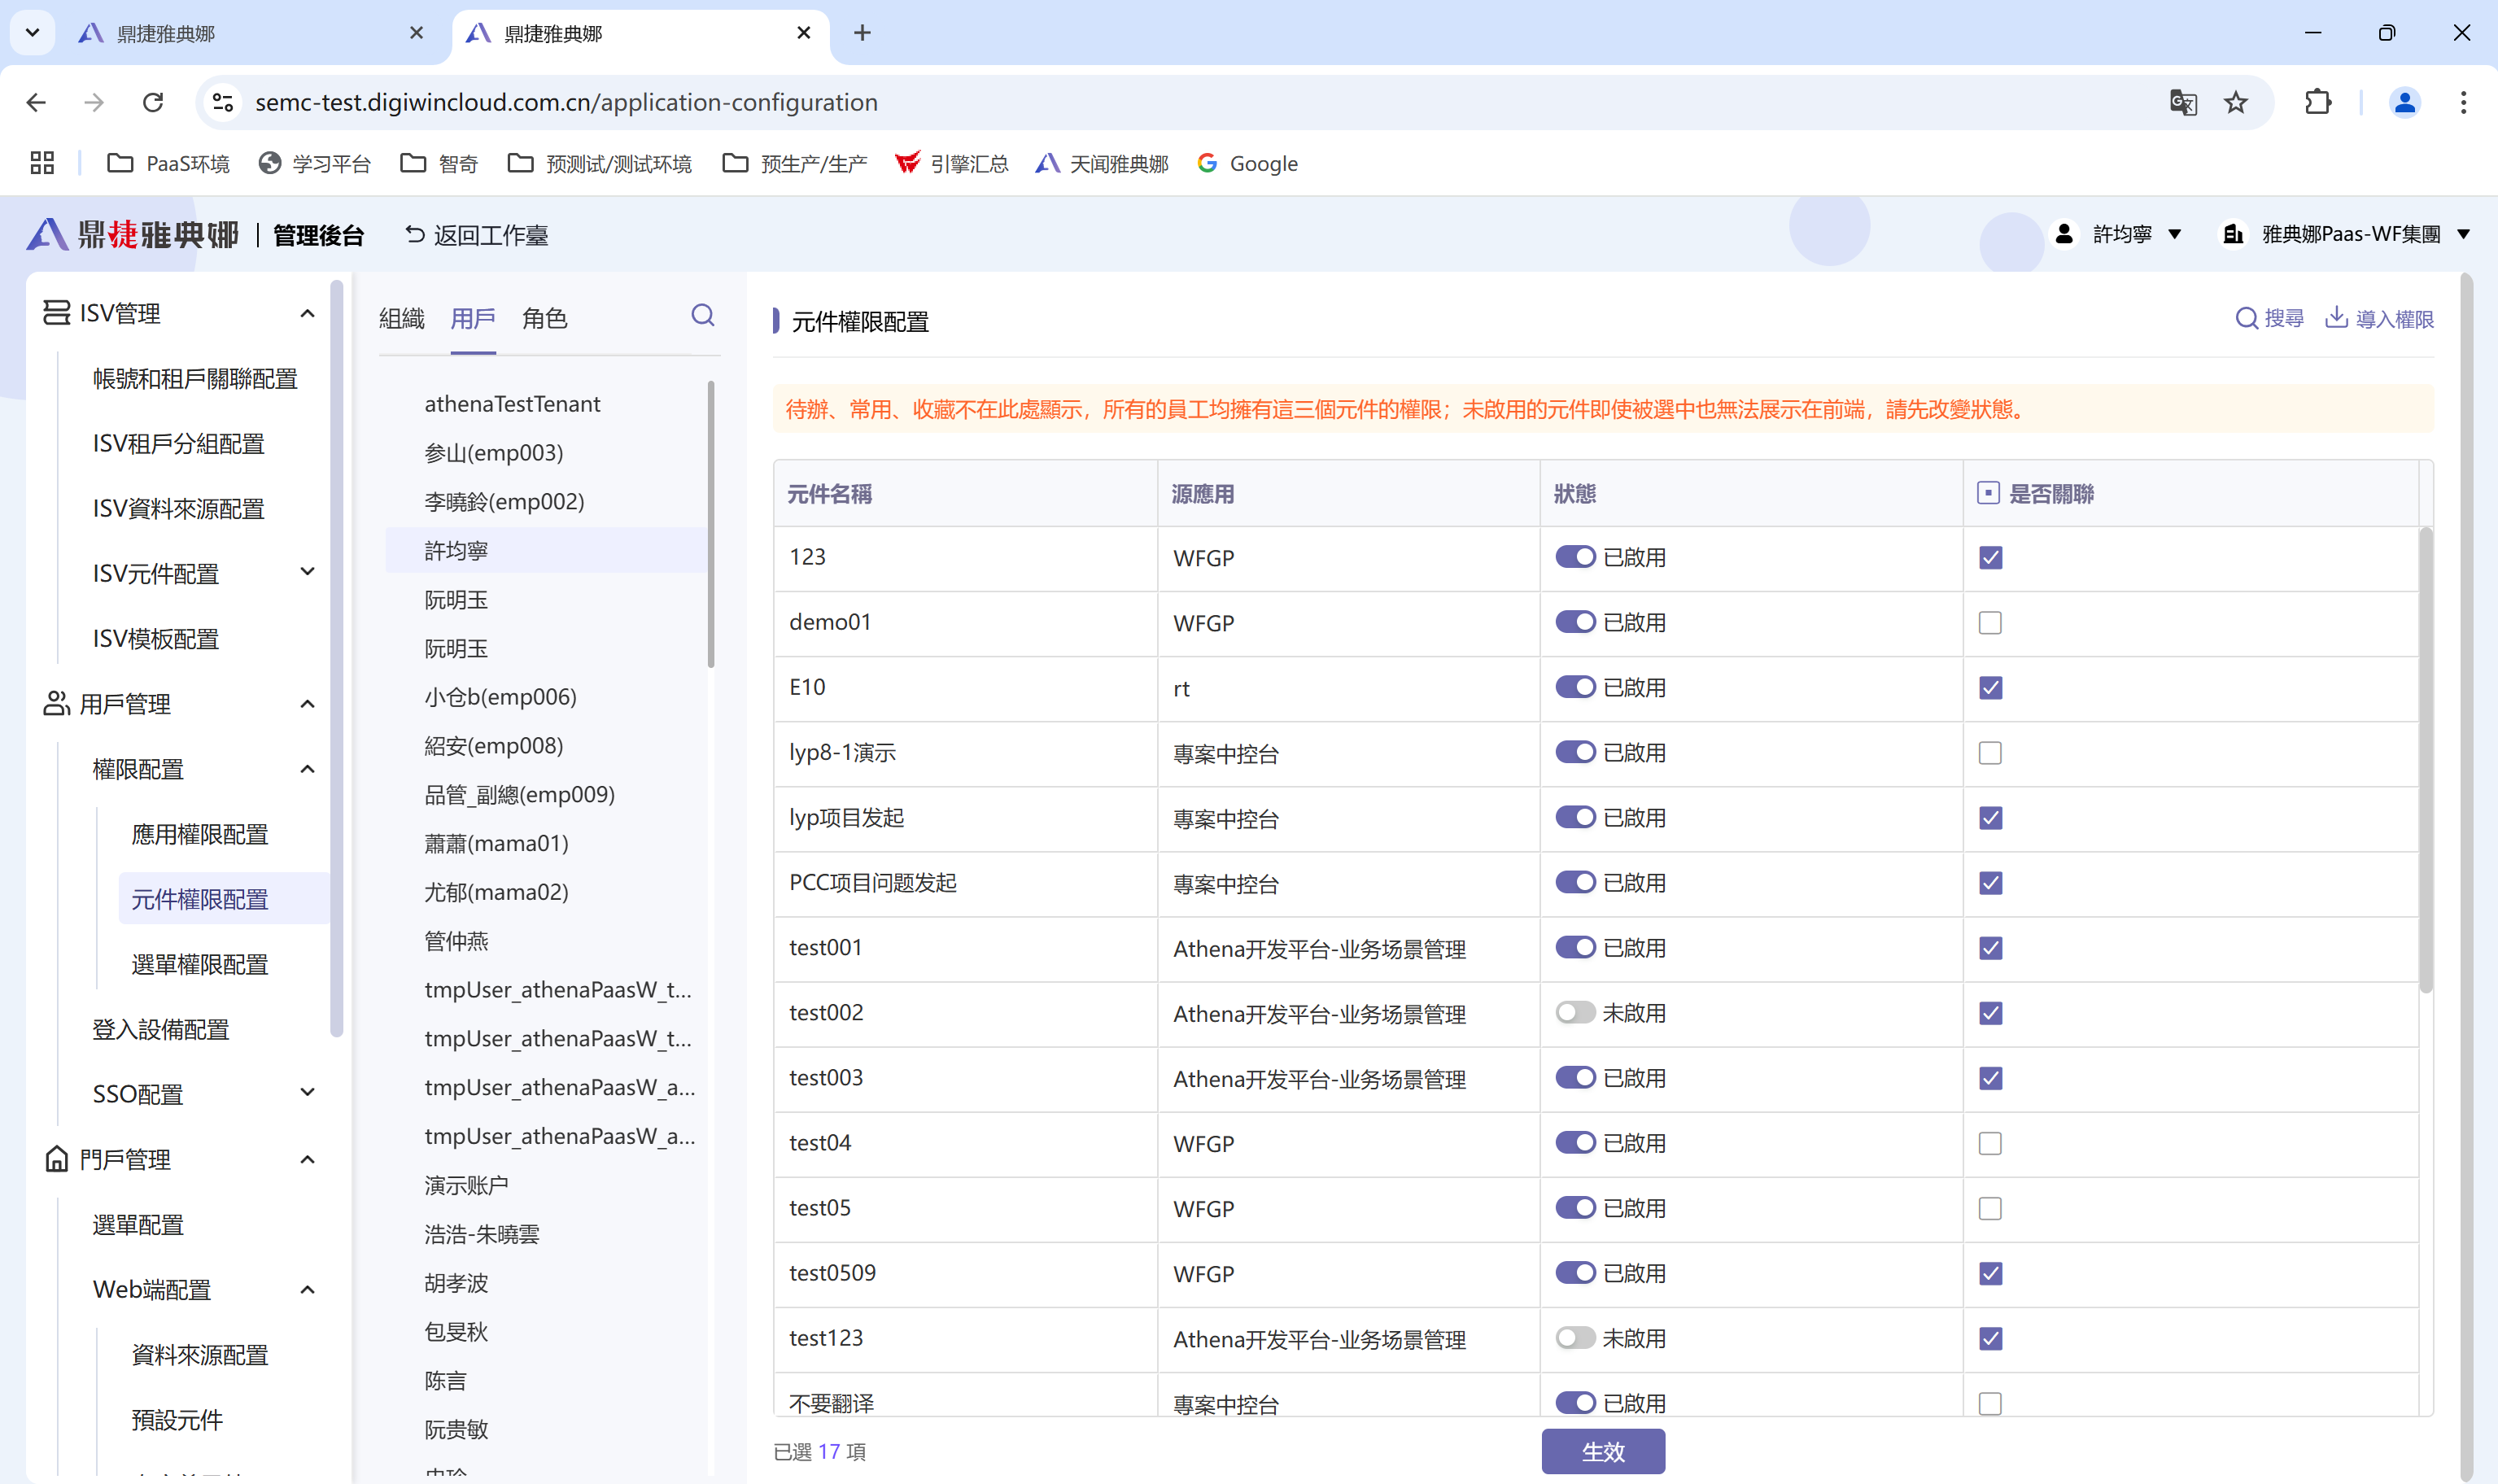
Task: Collapse the ISV管理 section
Action: 307,313
